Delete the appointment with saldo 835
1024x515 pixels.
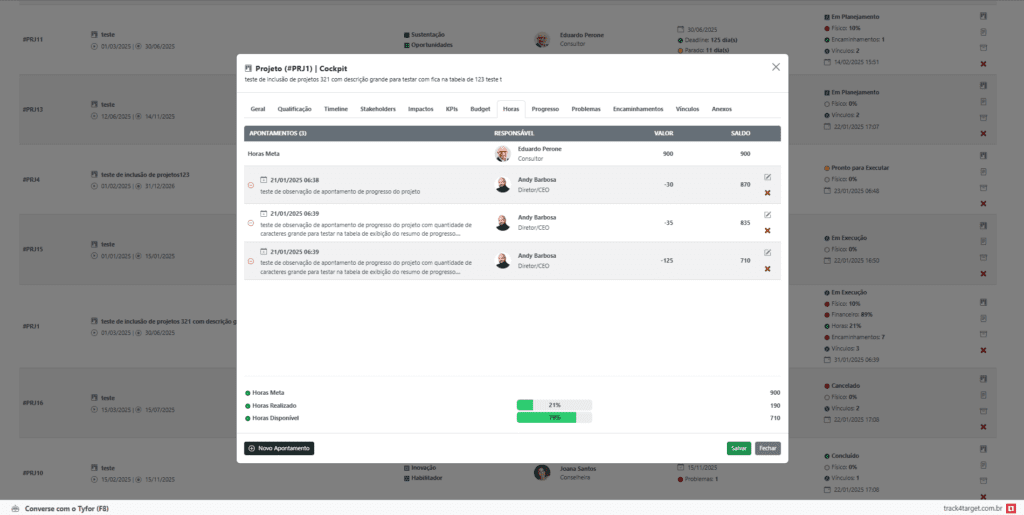click(x=767, y=230)
